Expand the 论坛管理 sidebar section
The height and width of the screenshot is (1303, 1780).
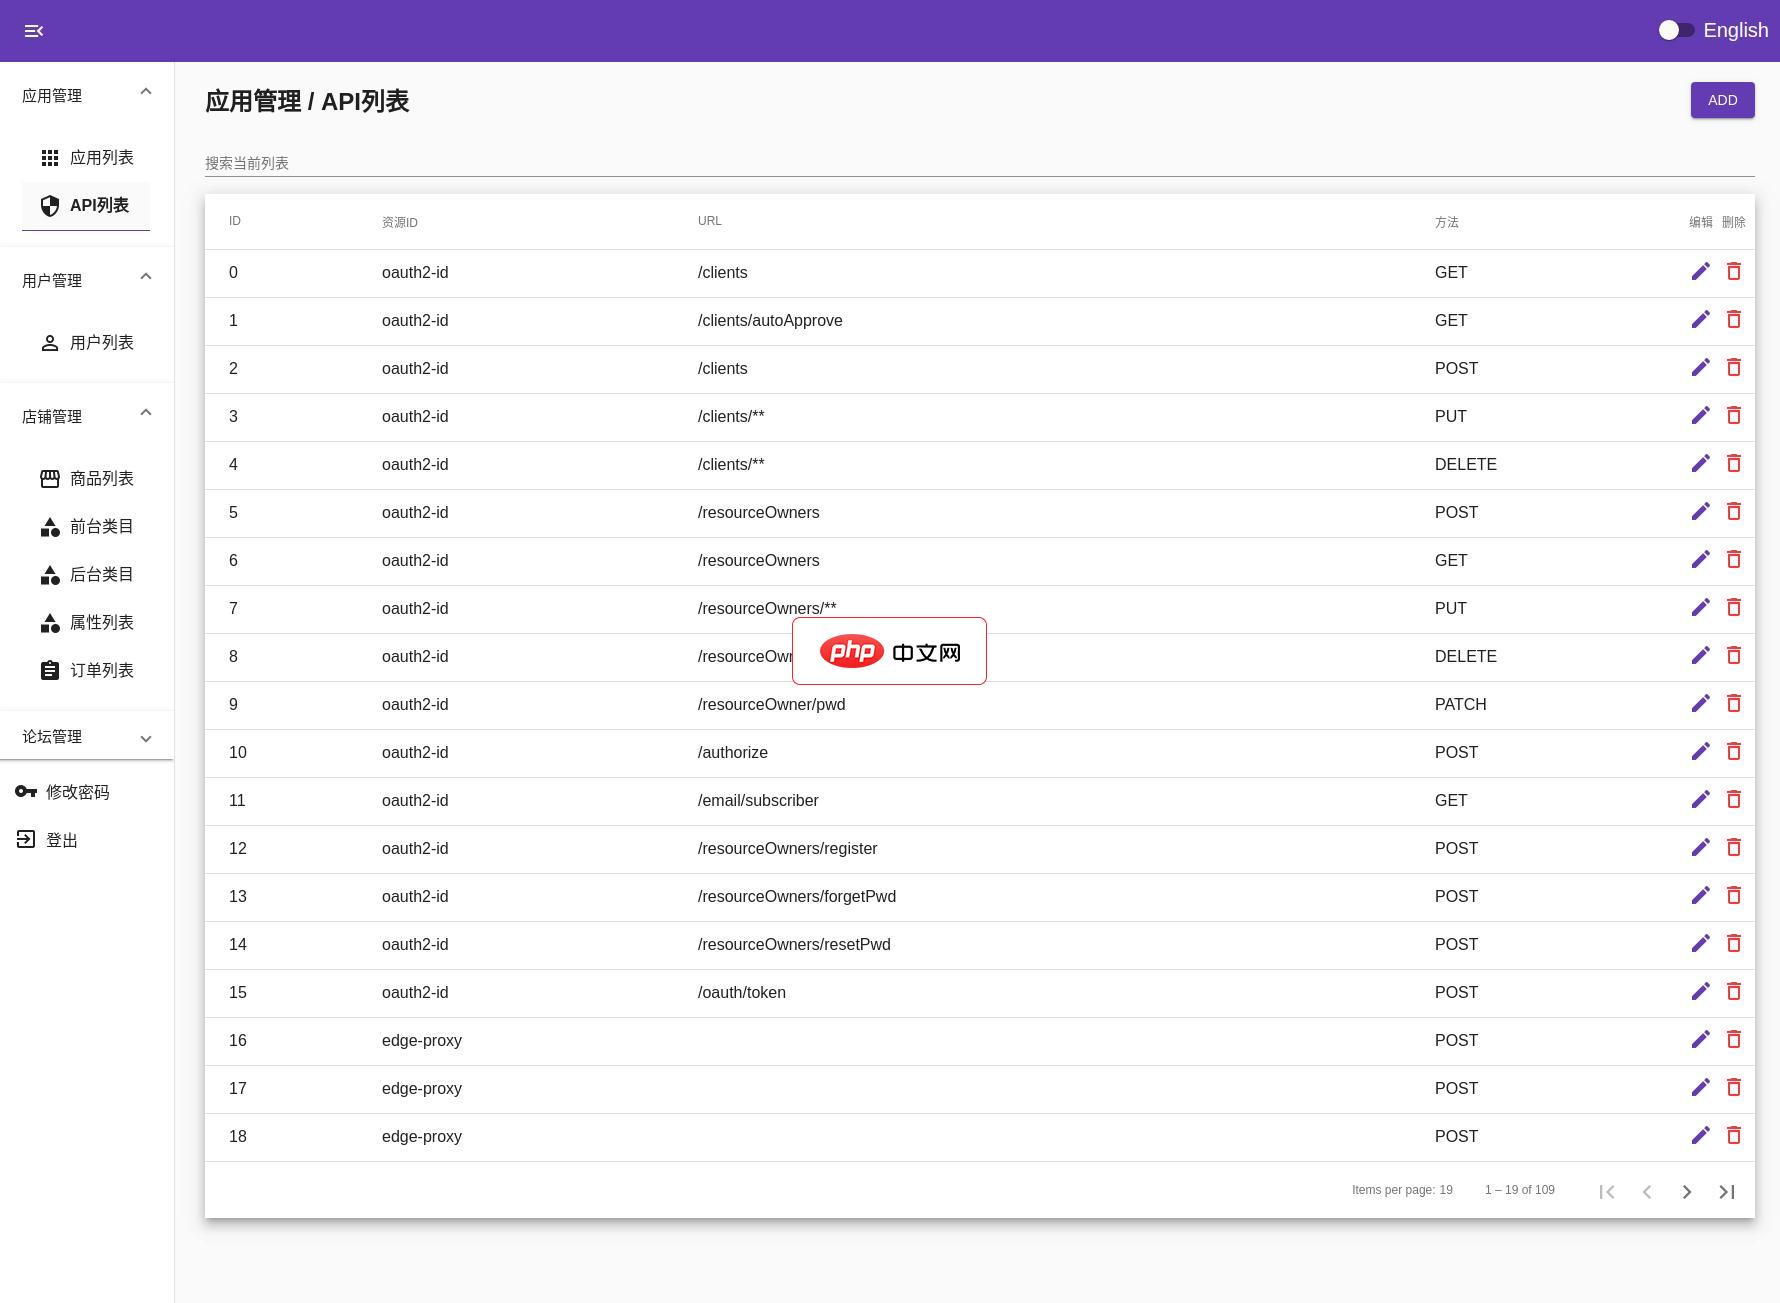click(x=146, y=738)
